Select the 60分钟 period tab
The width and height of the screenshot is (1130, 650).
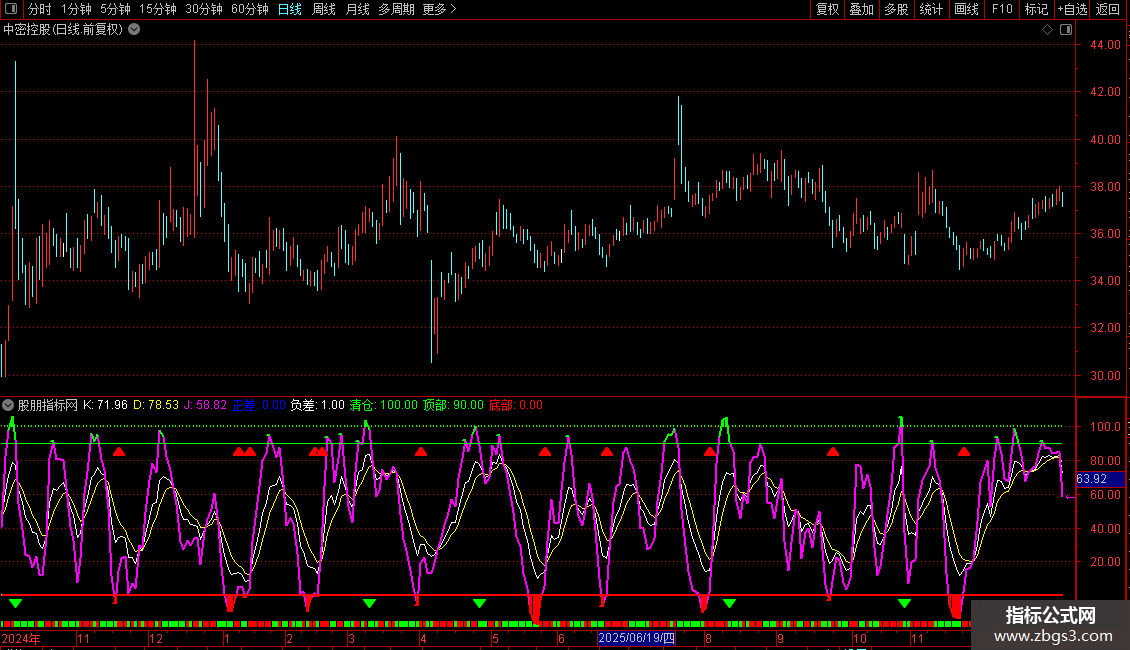click(249, 9)
